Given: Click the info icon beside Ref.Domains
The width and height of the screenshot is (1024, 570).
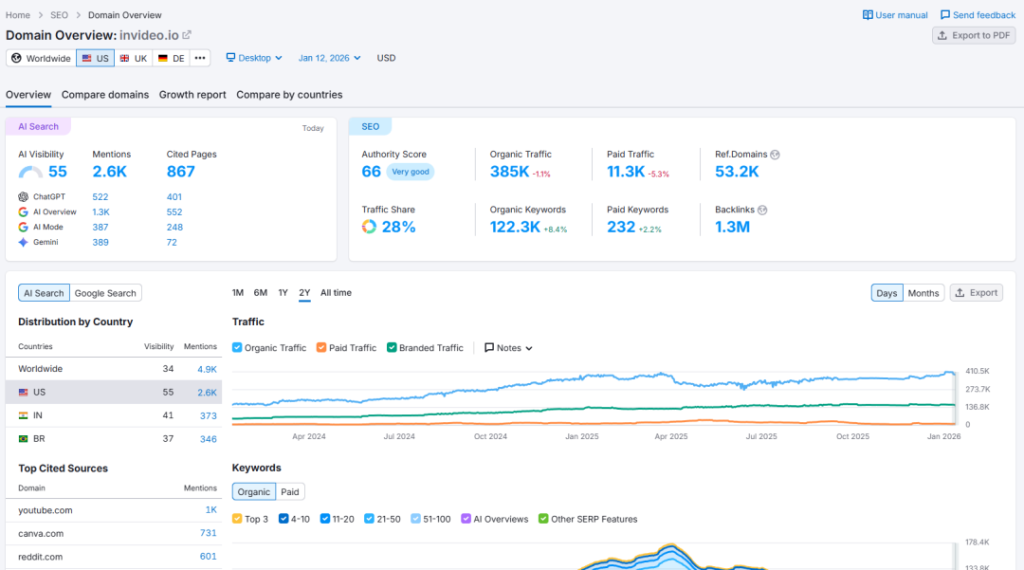Looking at the screenshot, I should [x=776, y=155].
